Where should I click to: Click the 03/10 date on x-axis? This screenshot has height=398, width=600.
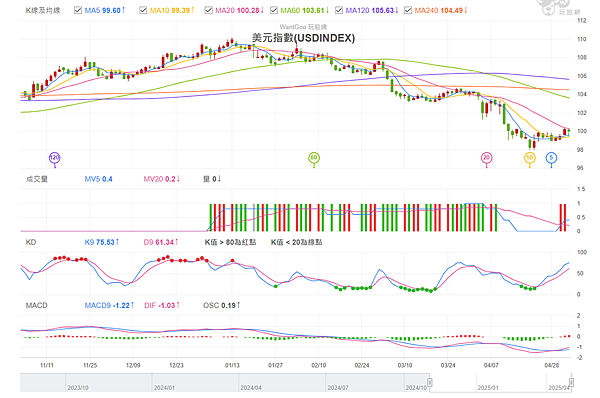(x=405, y=365)
